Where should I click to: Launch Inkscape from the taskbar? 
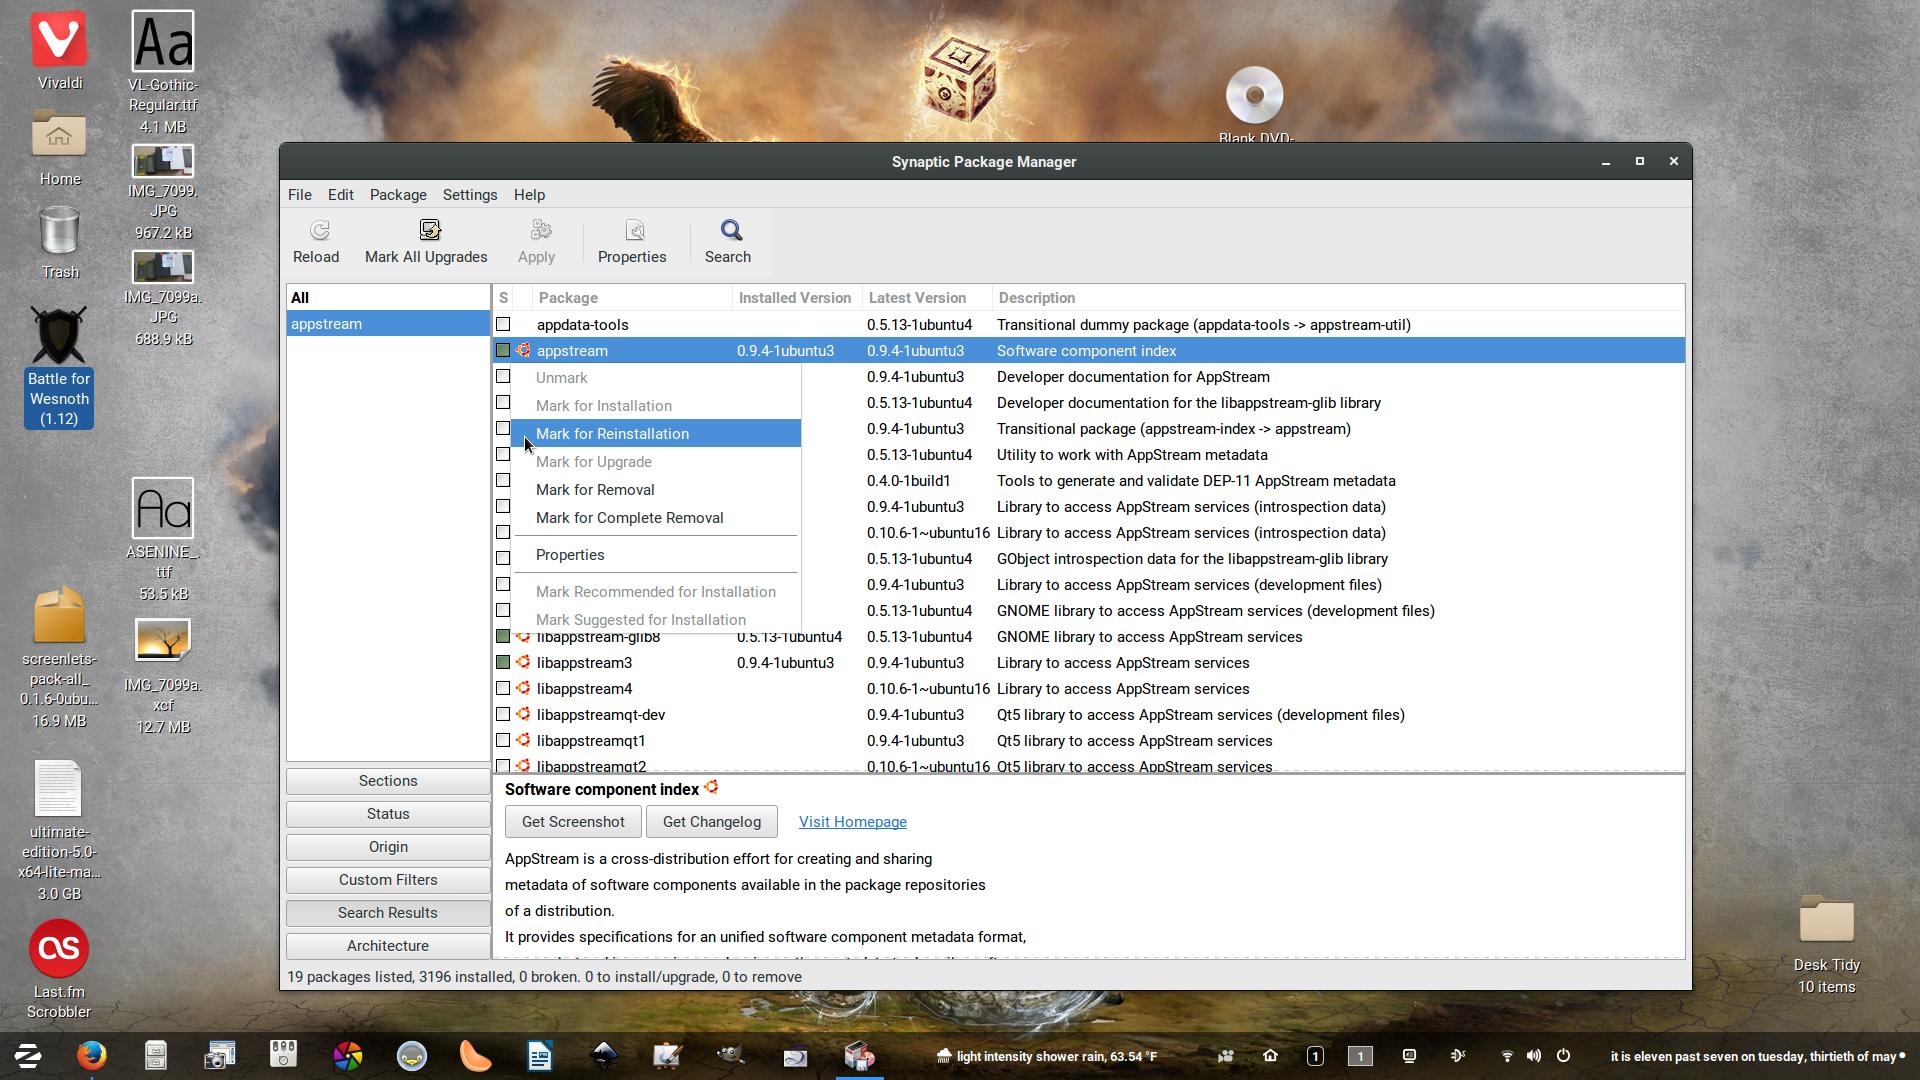click(x=604, y=1056)
